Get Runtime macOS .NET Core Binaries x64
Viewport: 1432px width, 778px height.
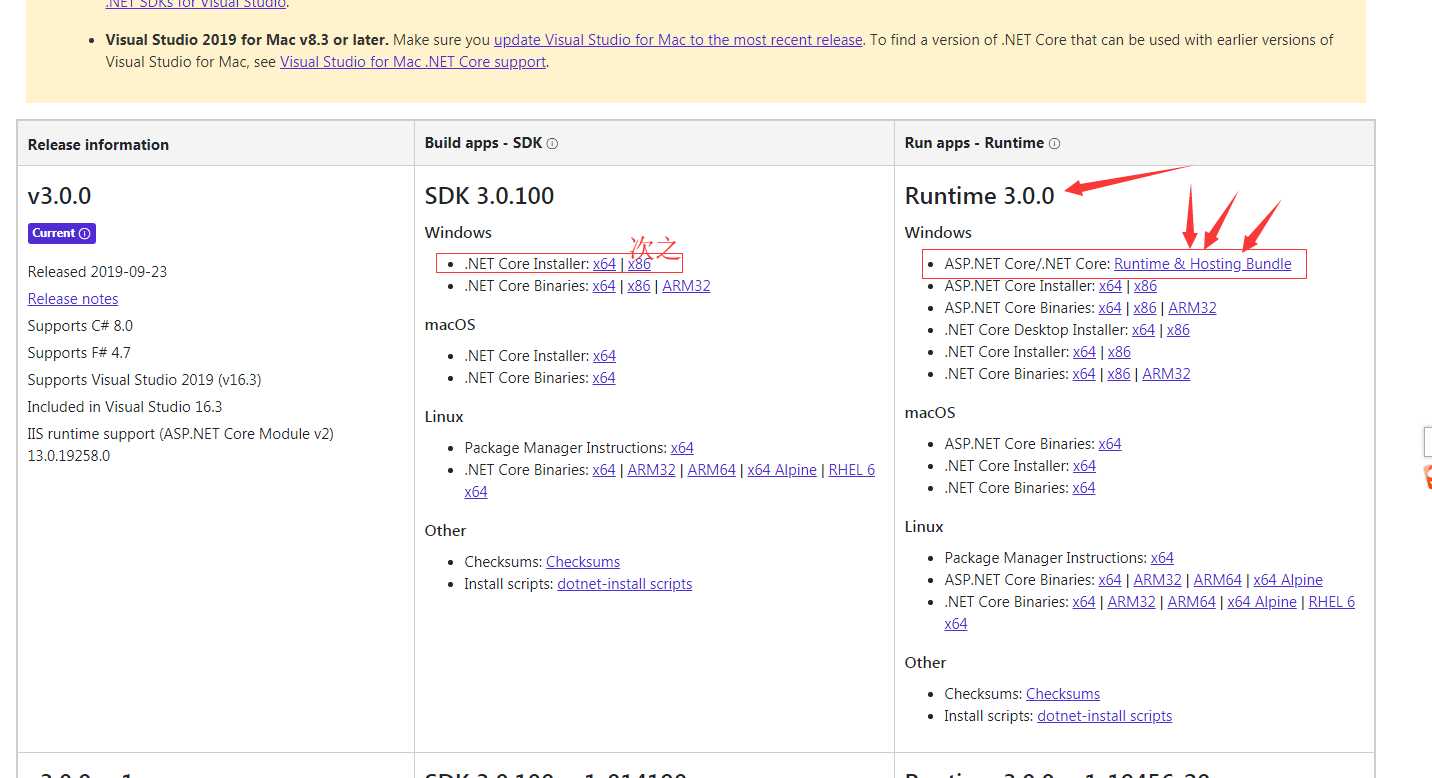pyautogui.click(x=1084, y=488)
